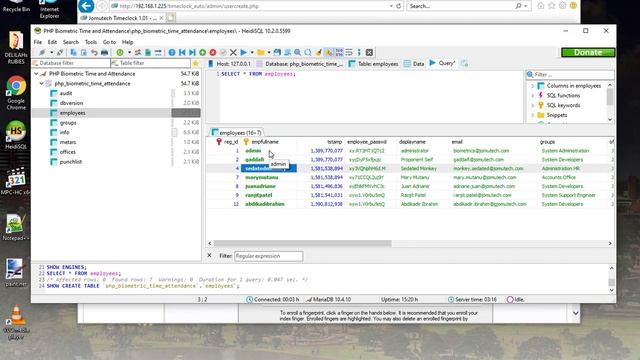Click the print toolbar icon

[104, 52]
